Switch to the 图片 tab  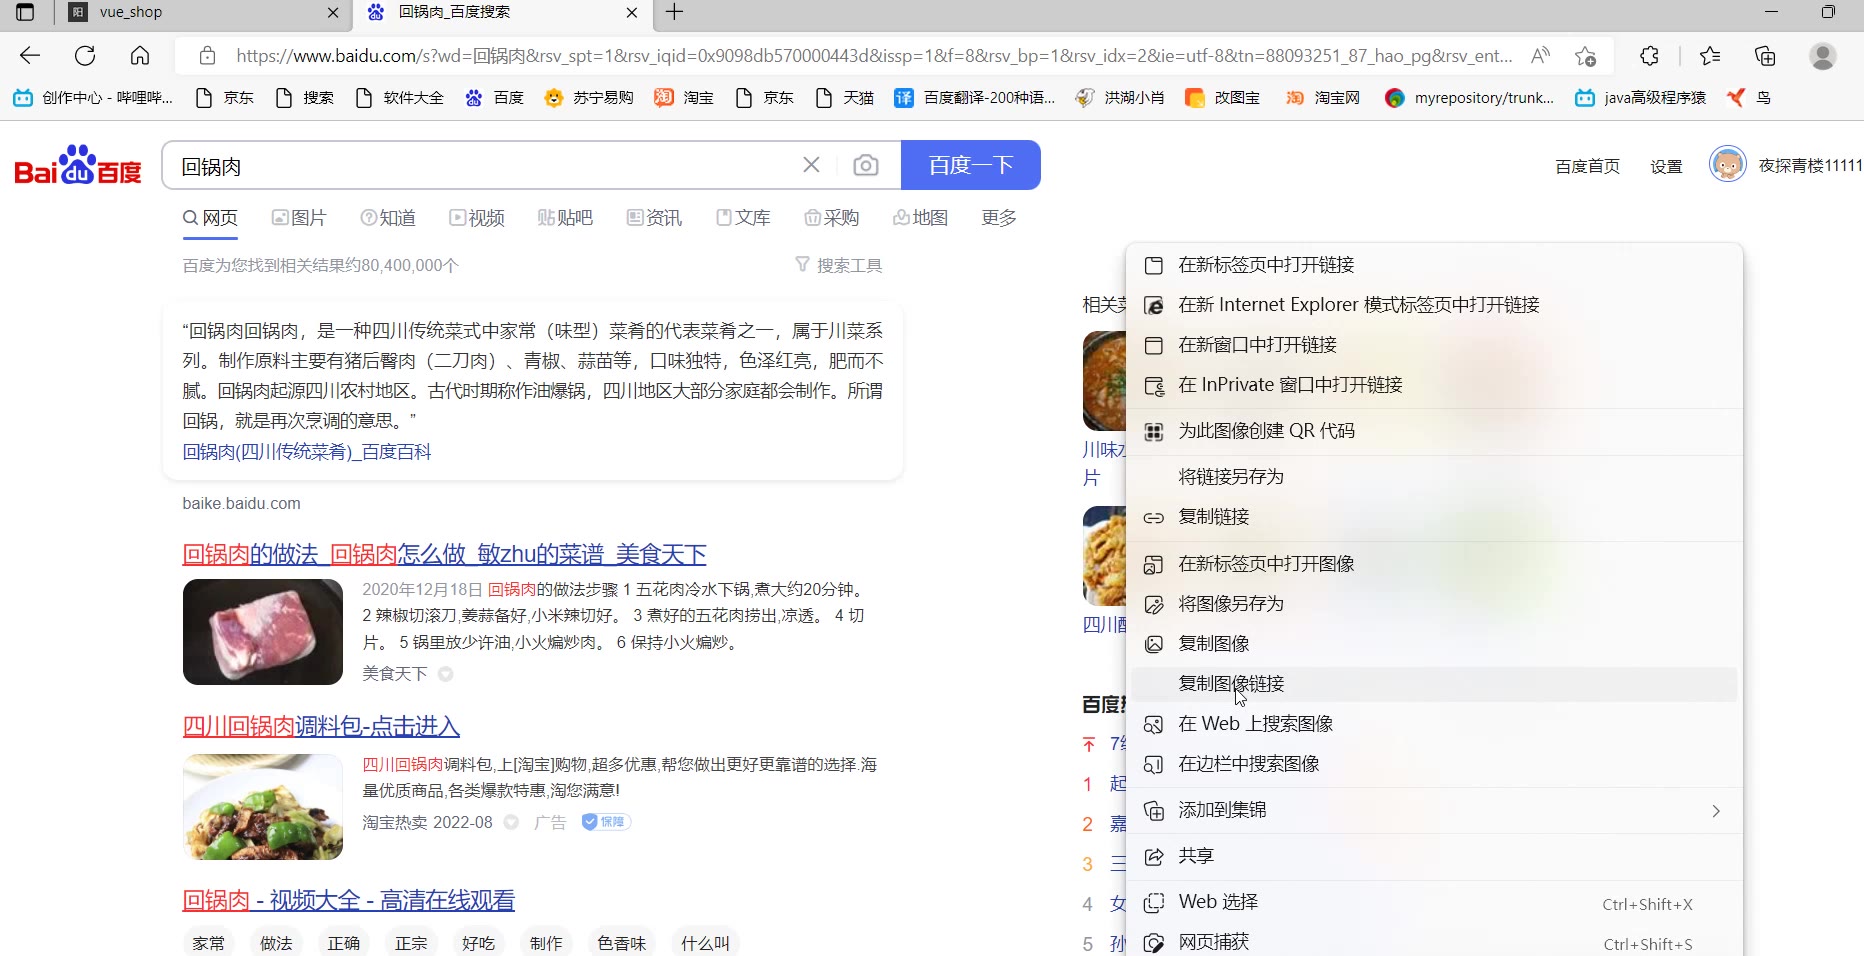(299, 218)
